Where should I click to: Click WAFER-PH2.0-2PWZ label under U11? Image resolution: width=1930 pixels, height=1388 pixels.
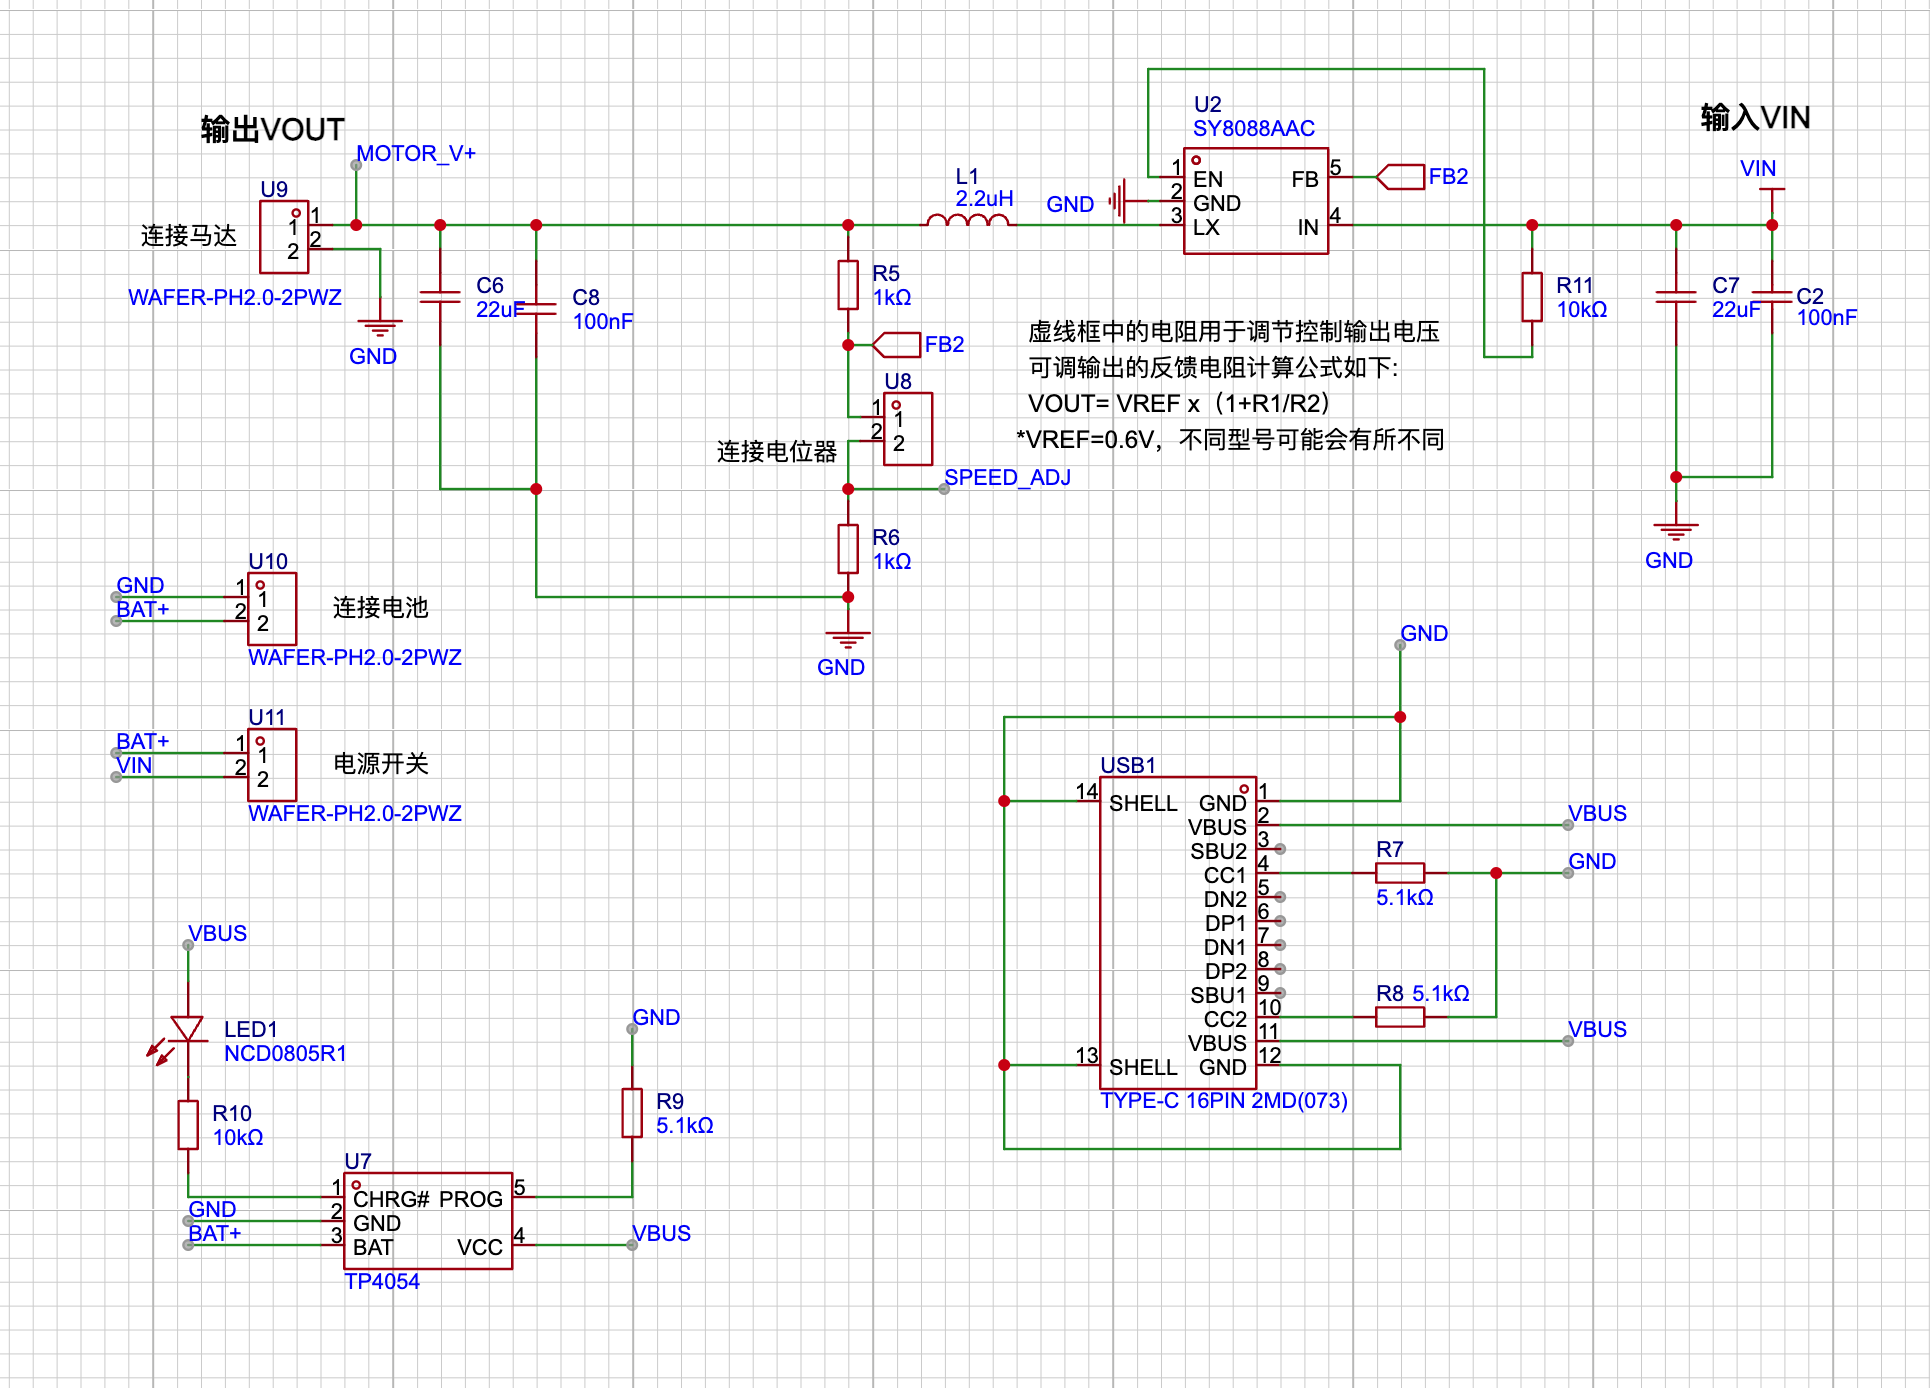[x=355, y=813]
